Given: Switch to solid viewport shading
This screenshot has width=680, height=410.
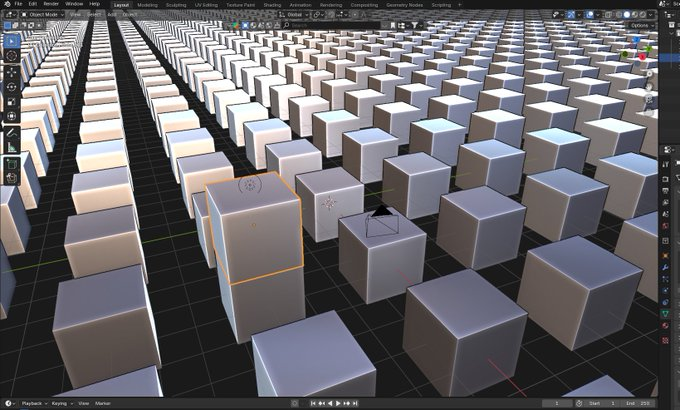Looking at the screenshot, I should 627,15.
